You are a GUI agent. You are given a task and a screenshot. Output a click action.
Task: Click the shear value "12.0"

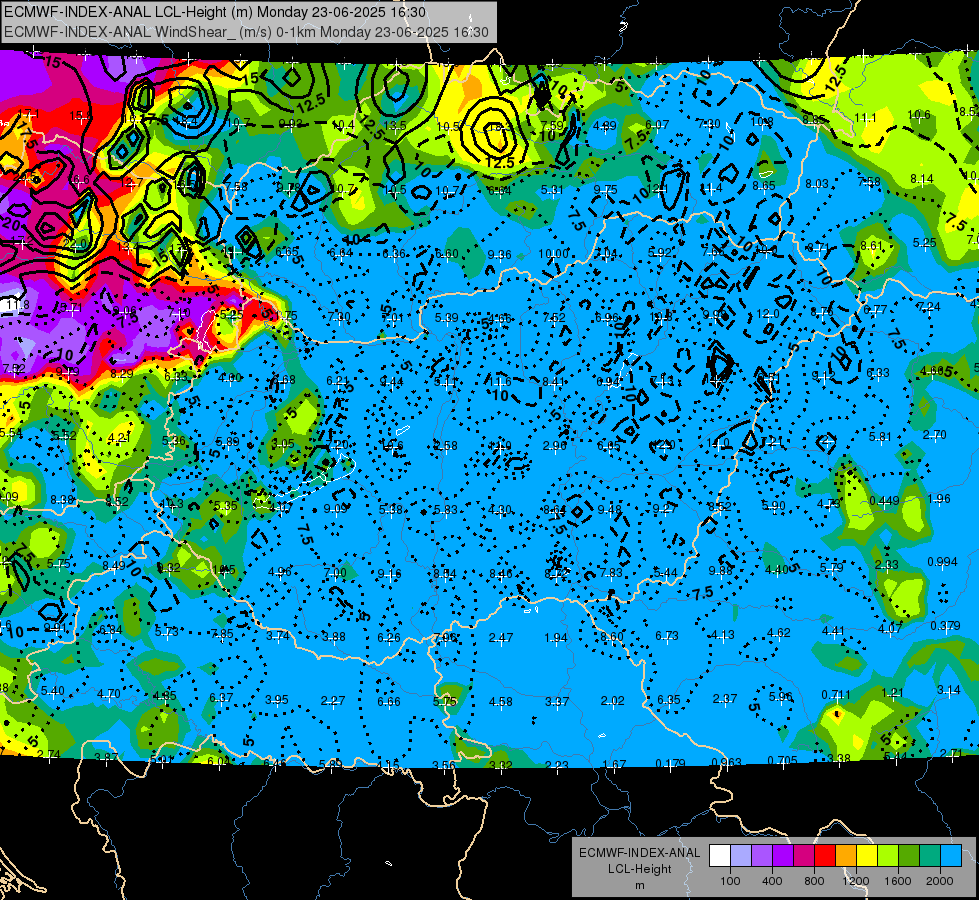click(767, 314)
